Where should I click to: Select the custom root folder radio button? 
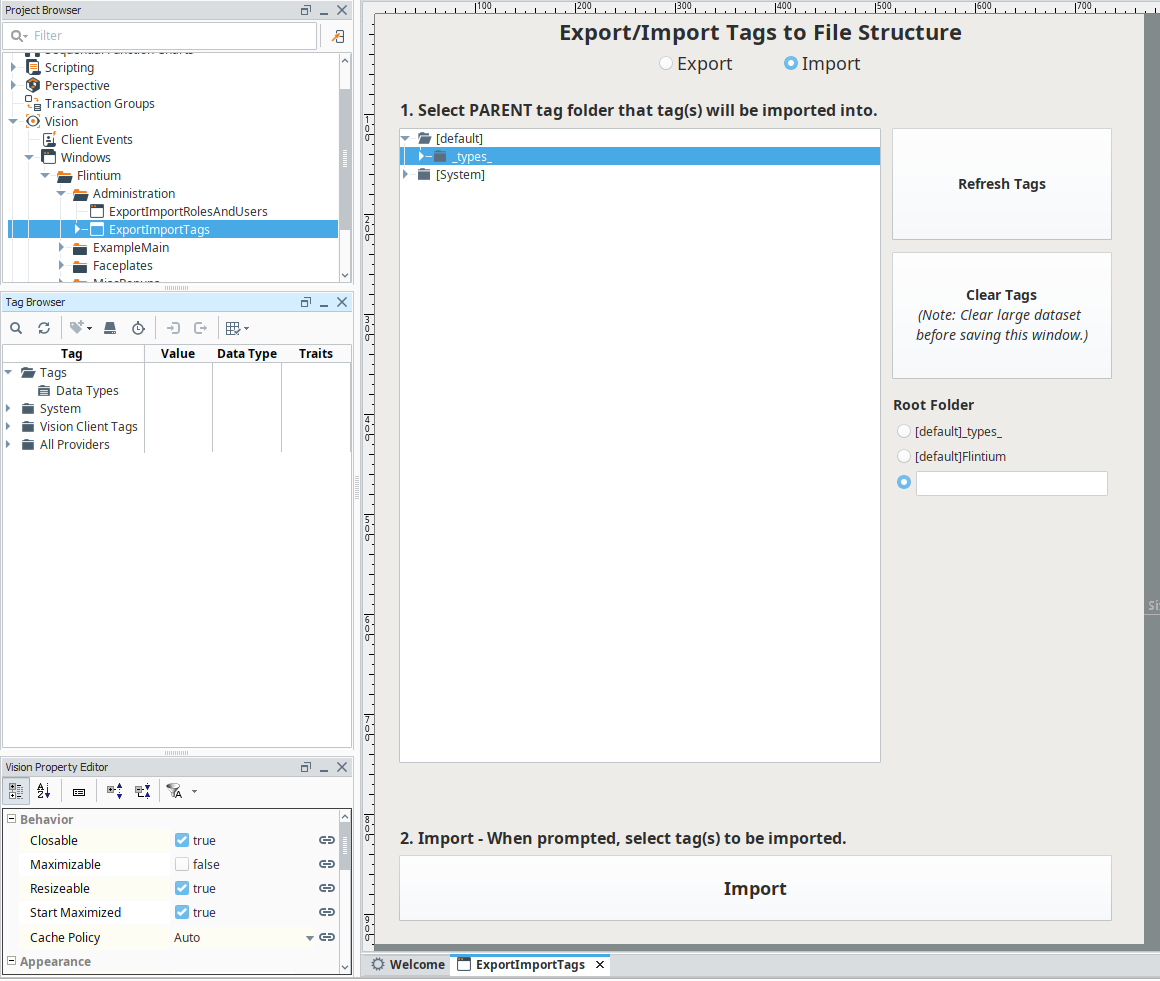tap(903, 482)
